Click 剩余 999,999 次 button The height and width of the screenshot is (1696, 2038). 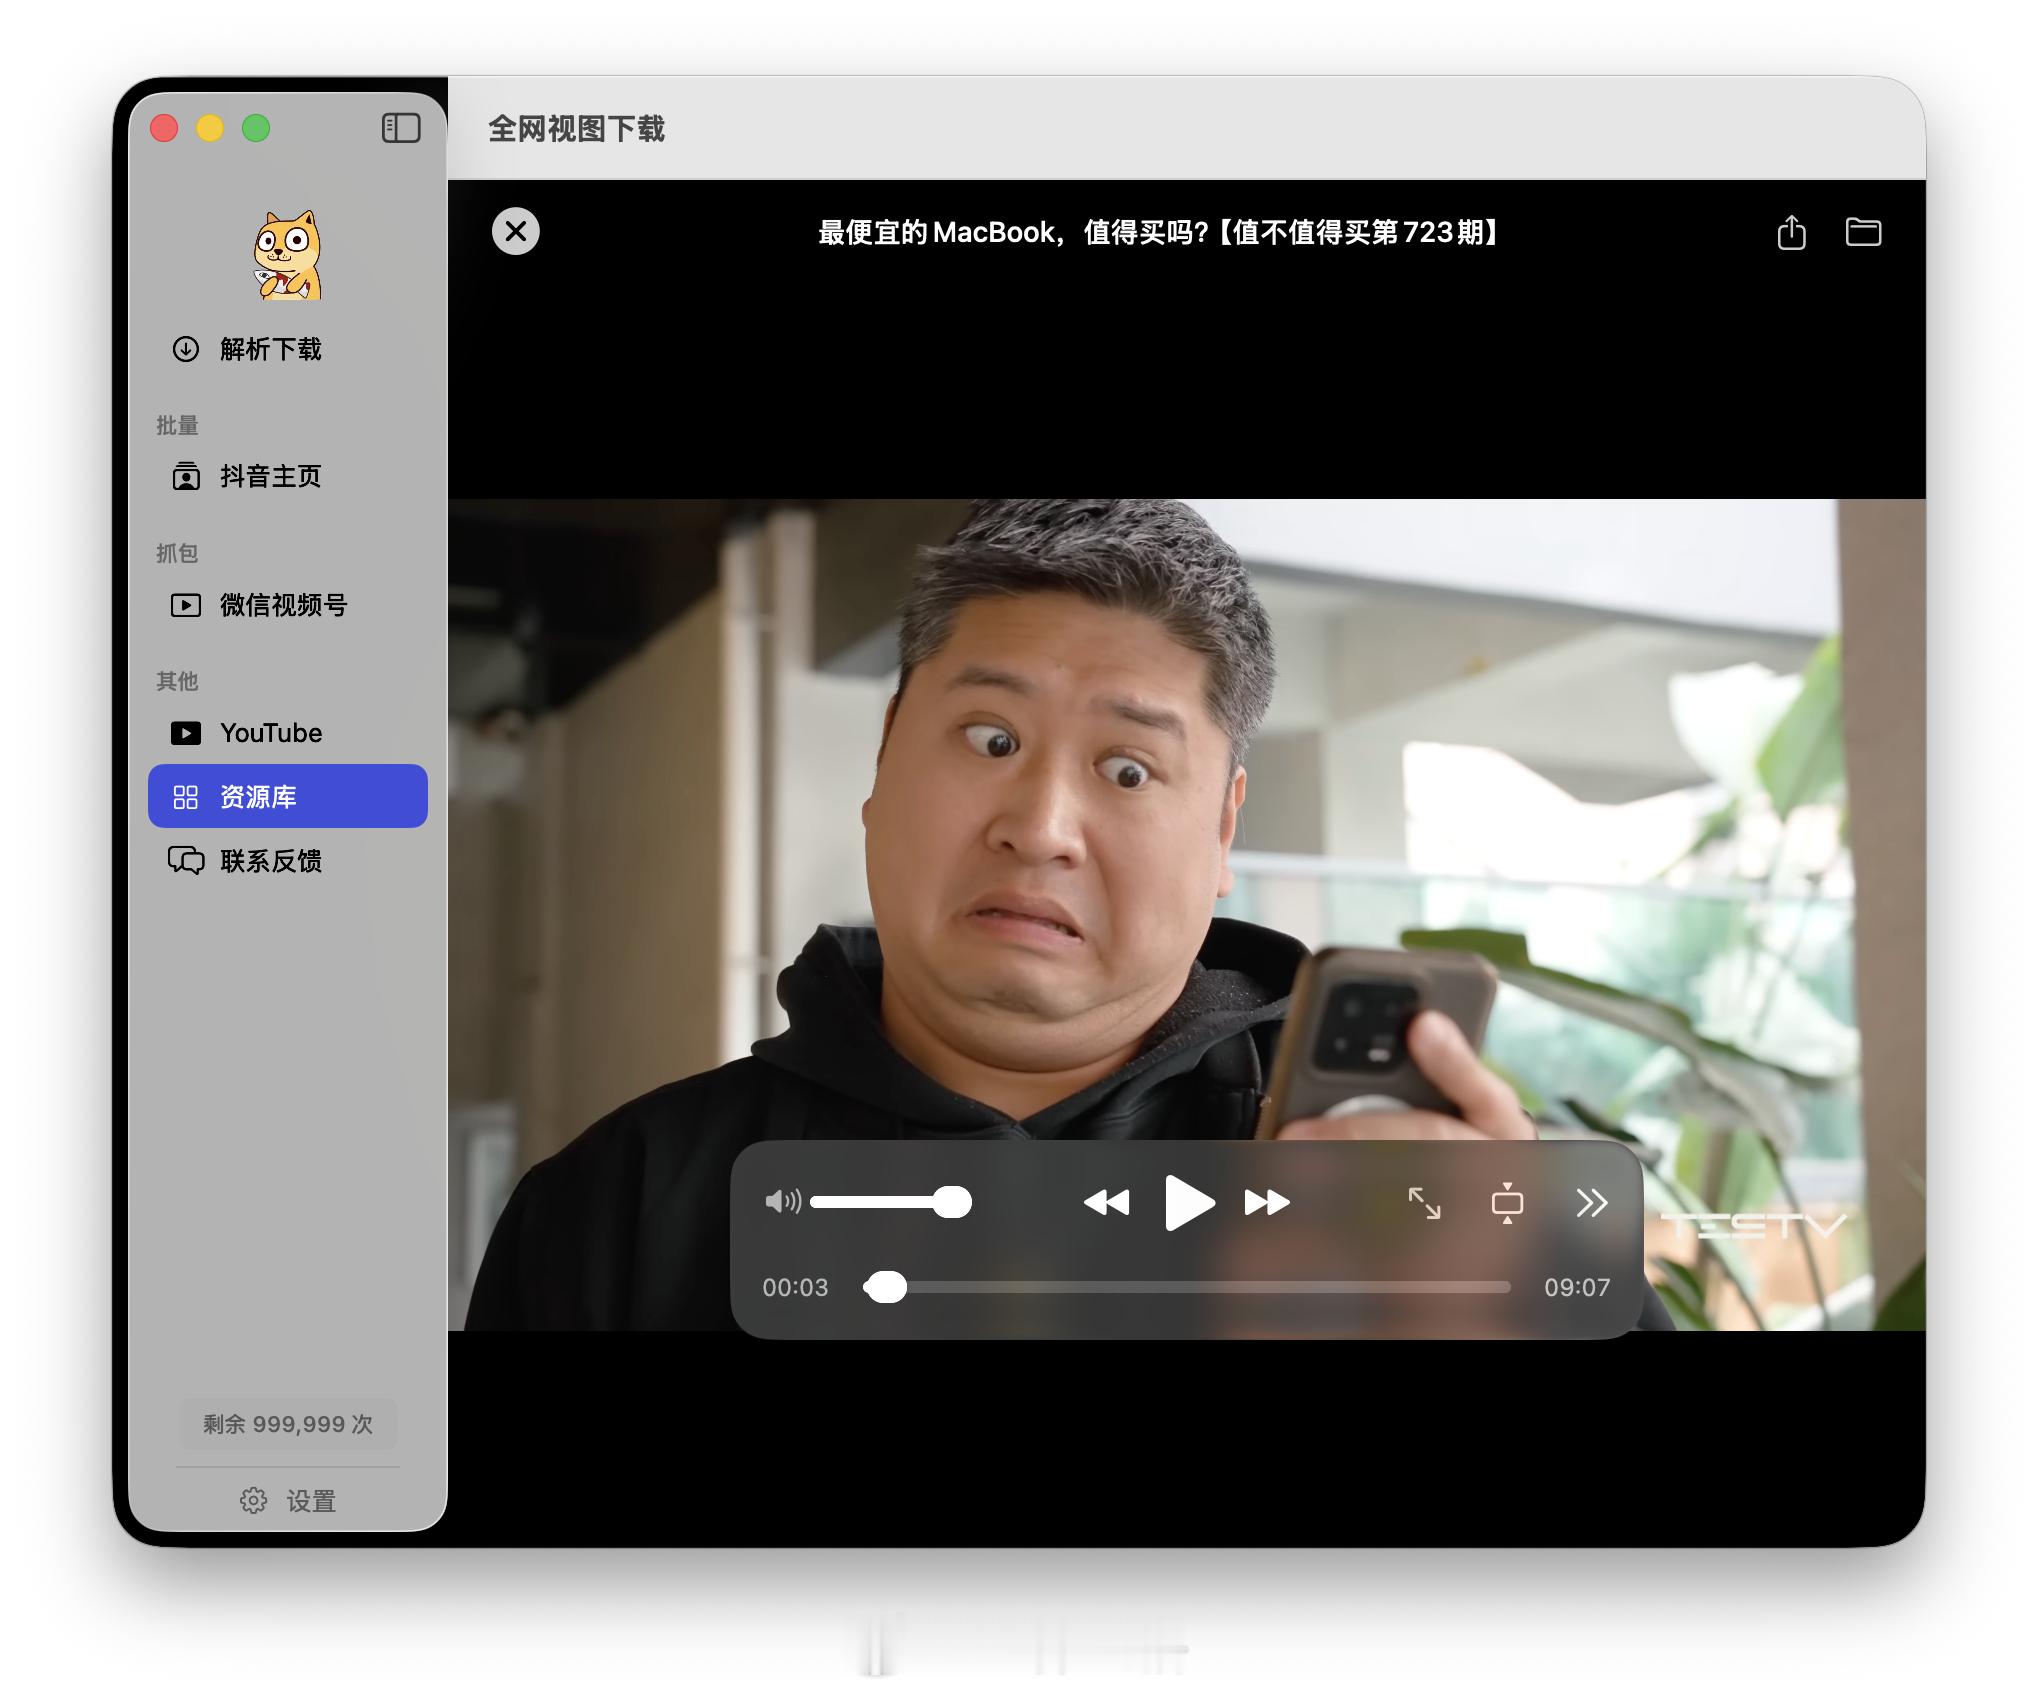click(x=288, y=1424)
